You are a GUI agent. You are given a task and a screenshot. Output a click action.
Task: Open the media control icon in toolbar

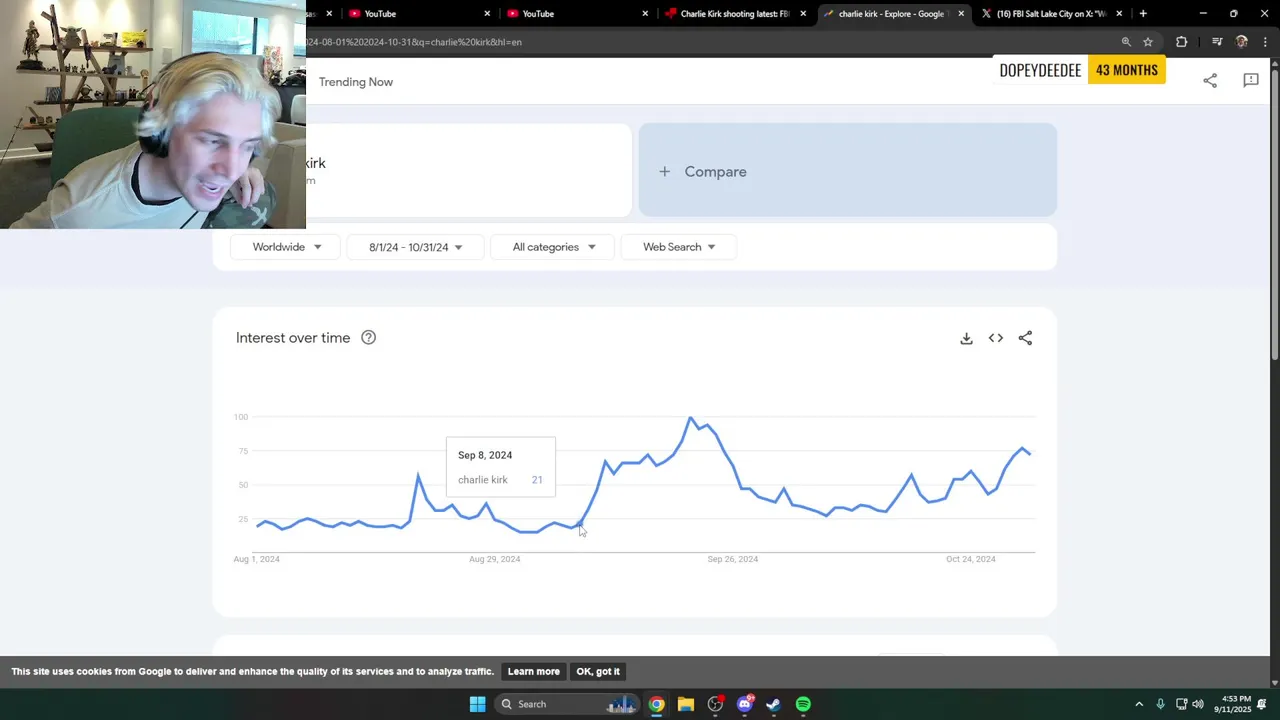click(1217, 42)
